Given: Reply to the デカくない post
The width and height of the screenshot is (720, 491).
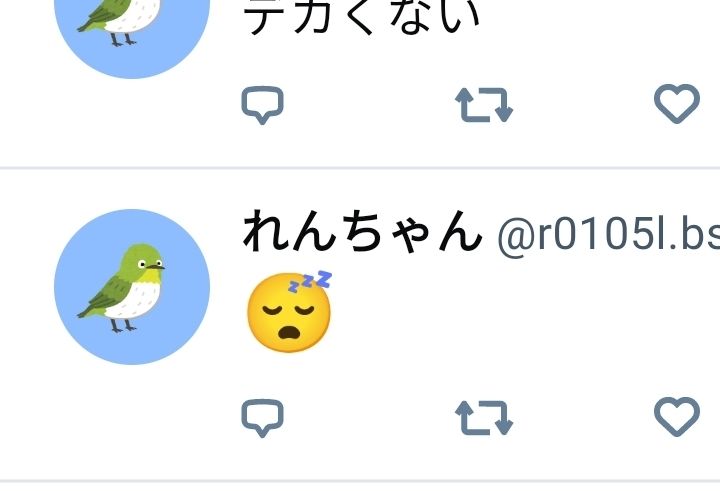Looking at the screenshot, I should tap(262, 104).
